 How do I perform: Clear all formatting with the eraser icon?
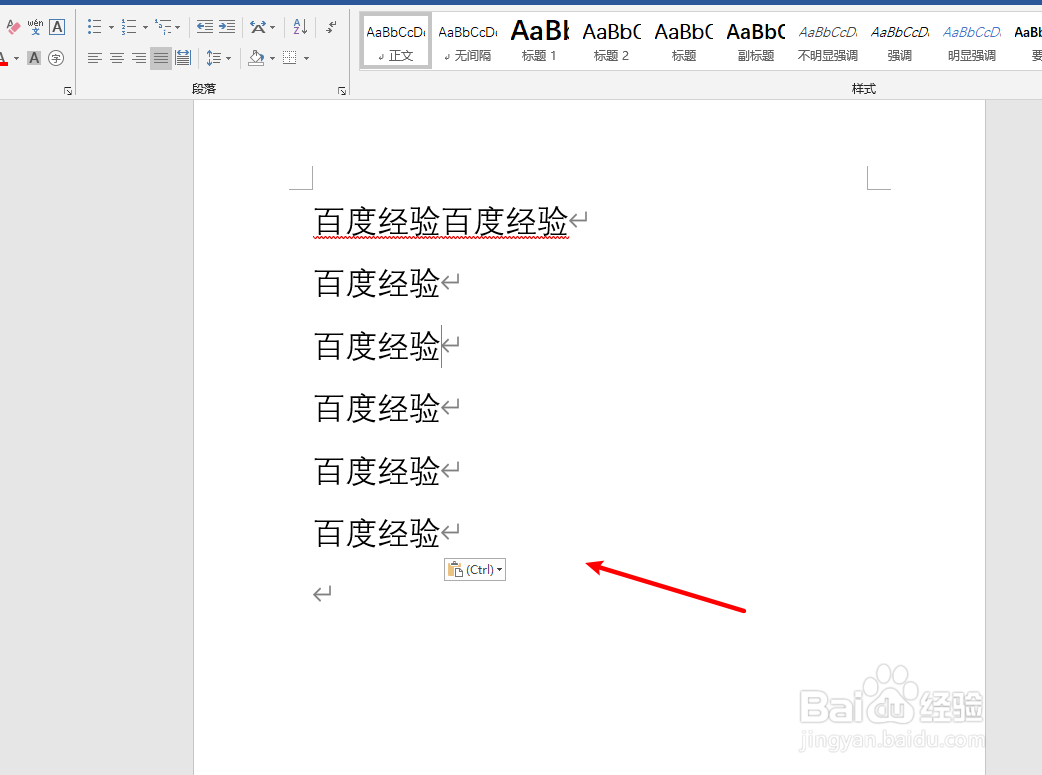tap(13, 27)
